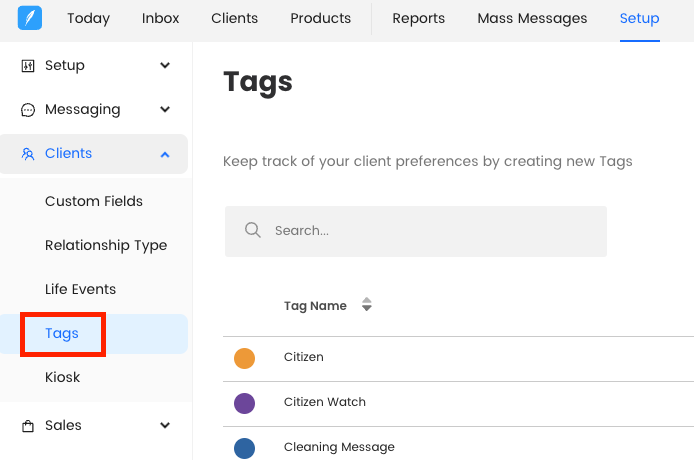
Task: Click the magnifying glass search icon
Action: click(253, 231)
